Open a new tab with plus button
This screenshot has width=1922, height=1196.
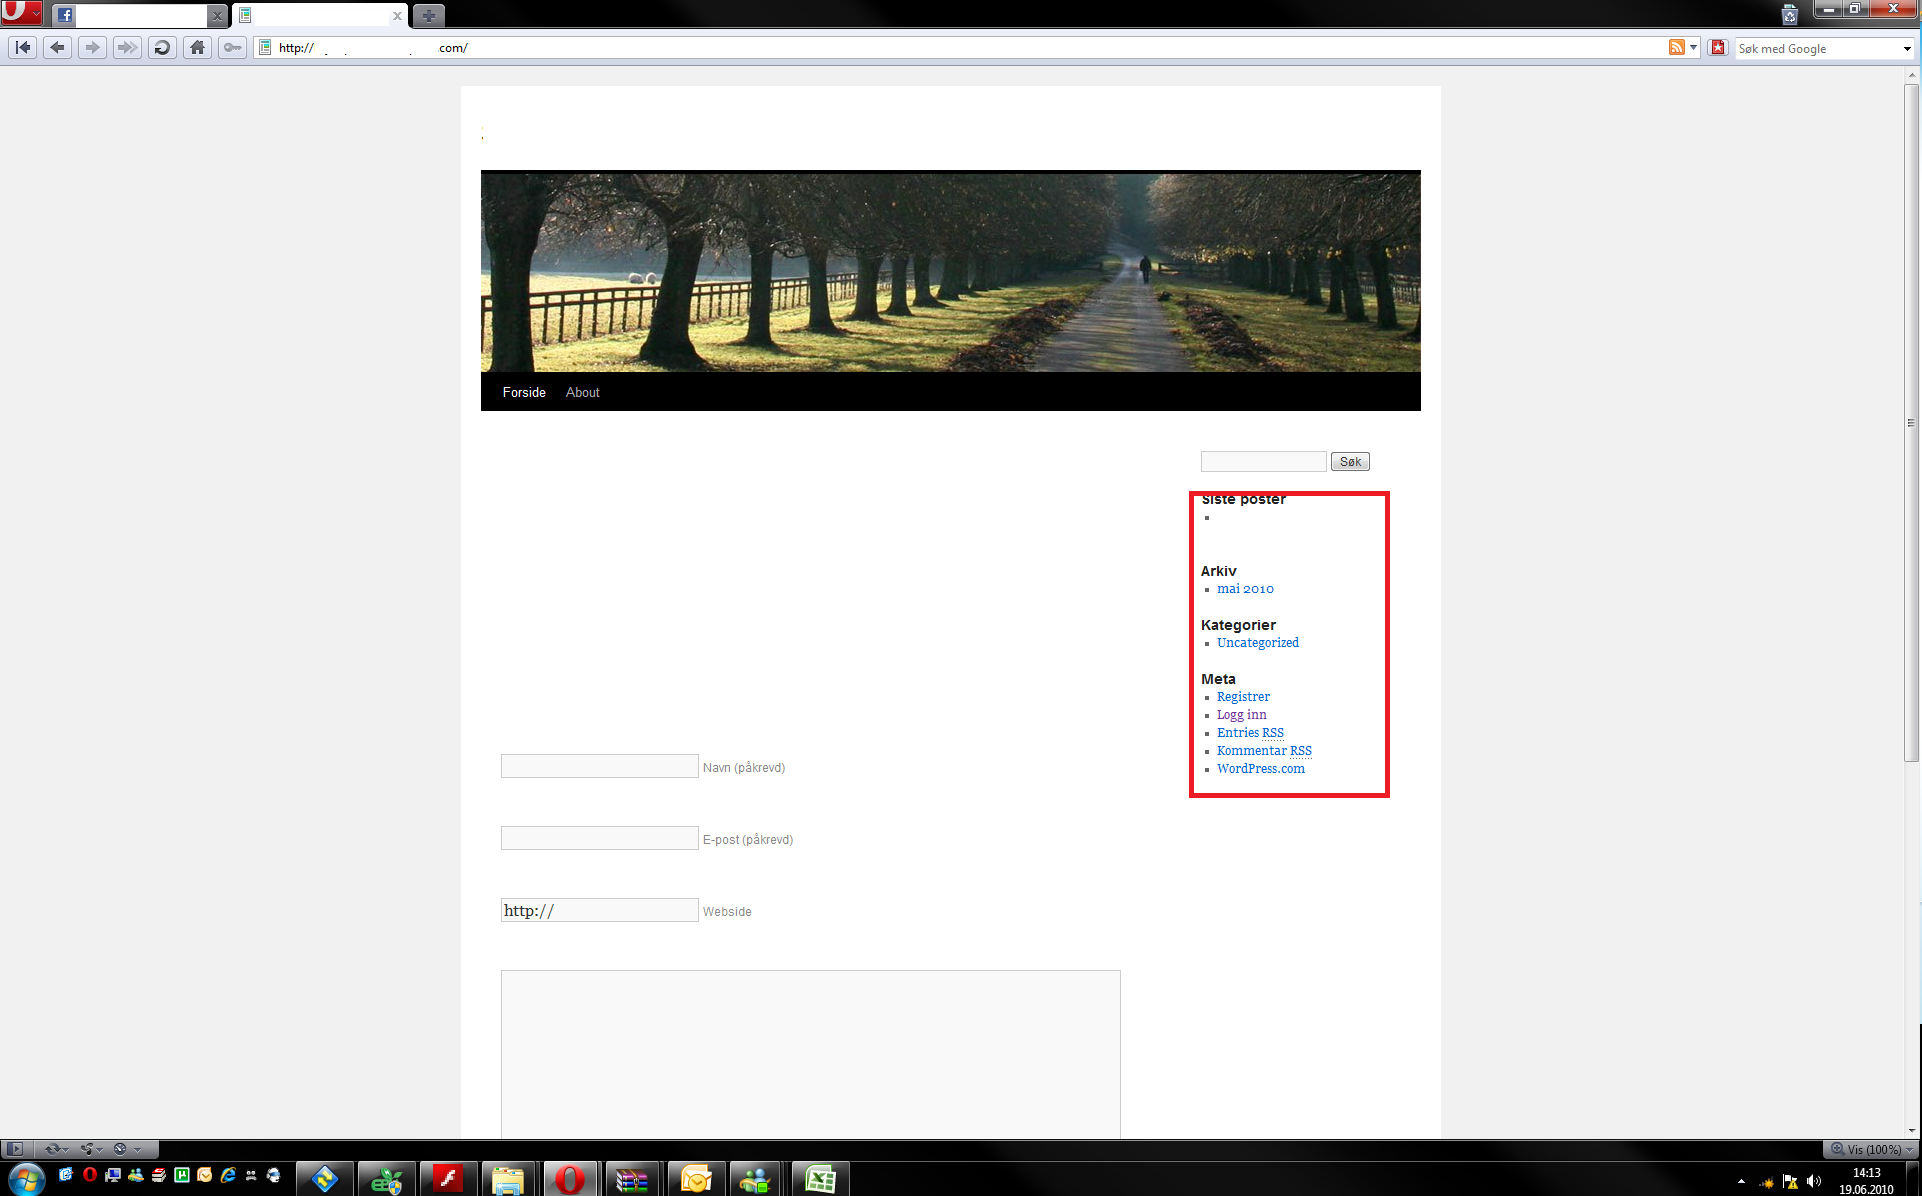tap(428, 16)
